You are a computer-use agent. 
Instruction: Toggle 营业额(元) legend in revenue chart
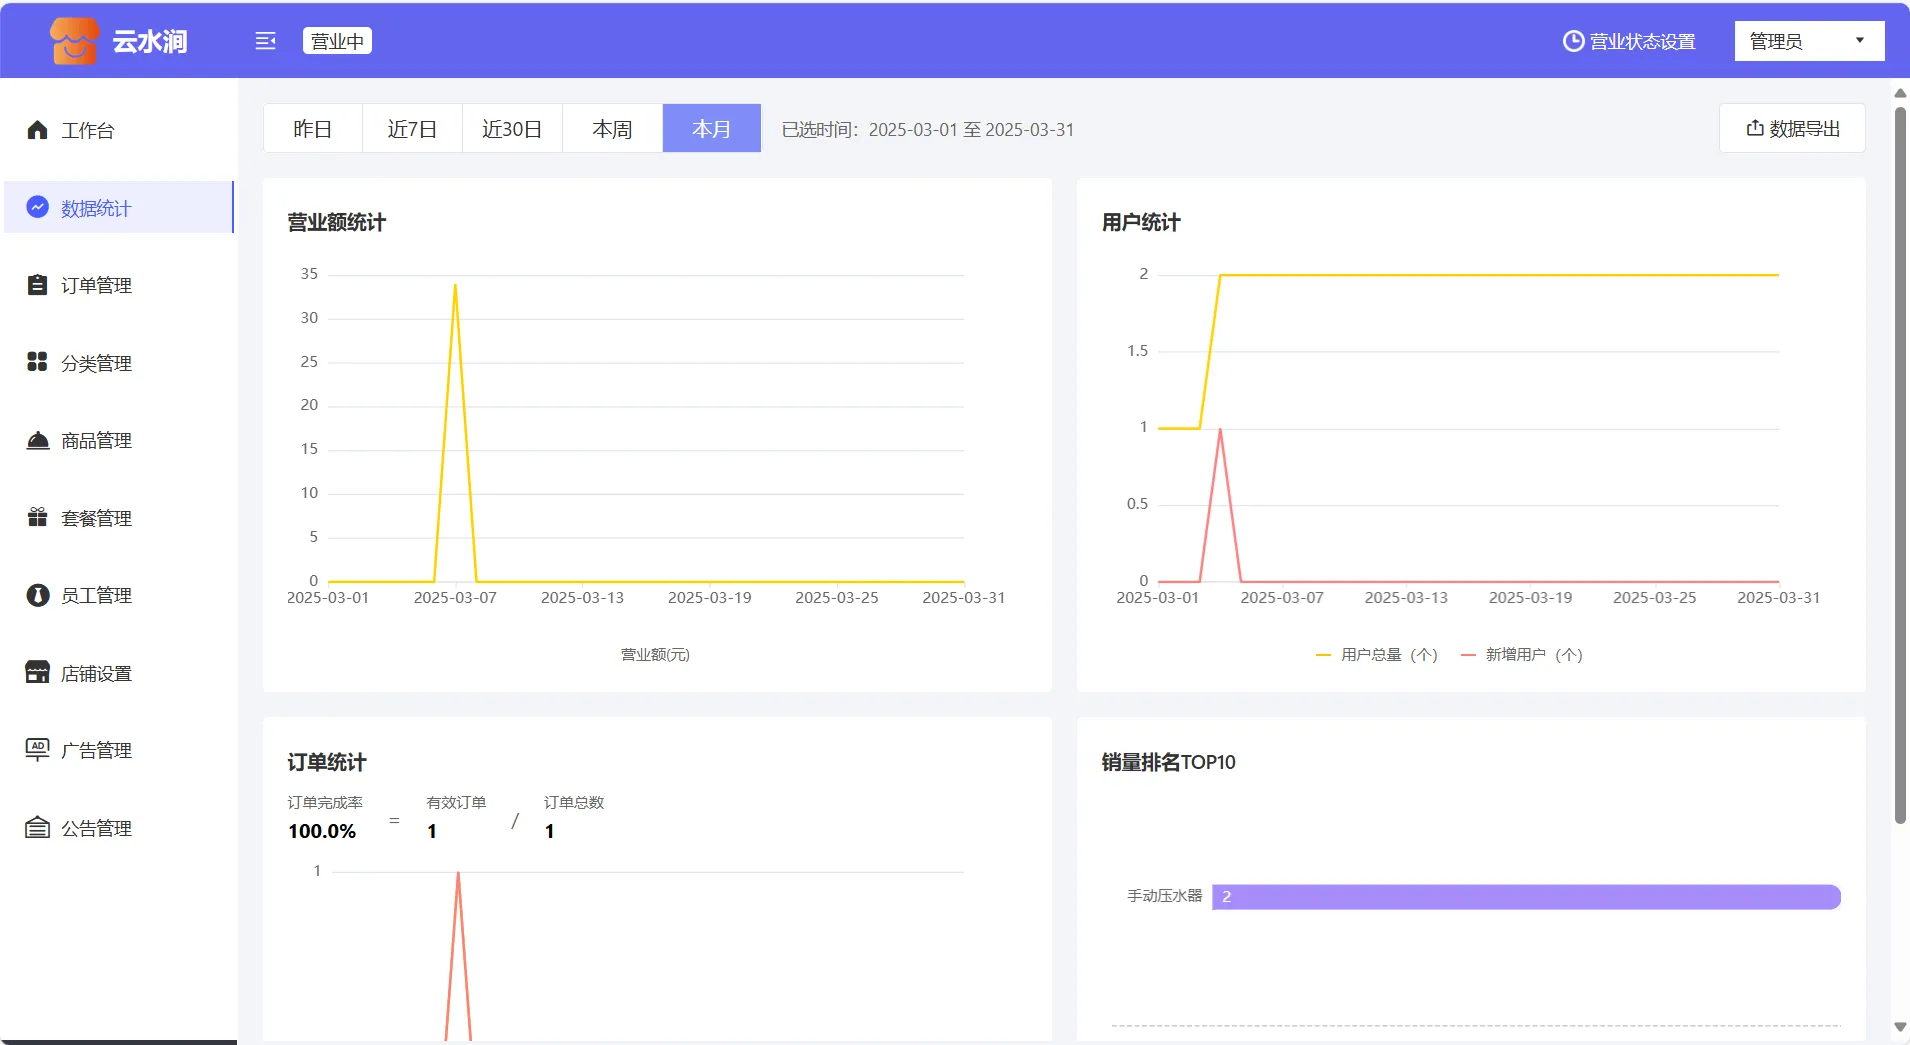pos(655,655)
